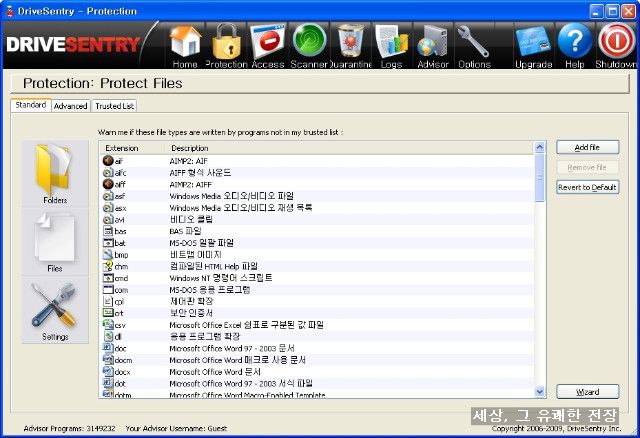Open the Home toolbar icon
Image resolution: width=640 pixels, height=438 pixels.
[x=185, y=46]
